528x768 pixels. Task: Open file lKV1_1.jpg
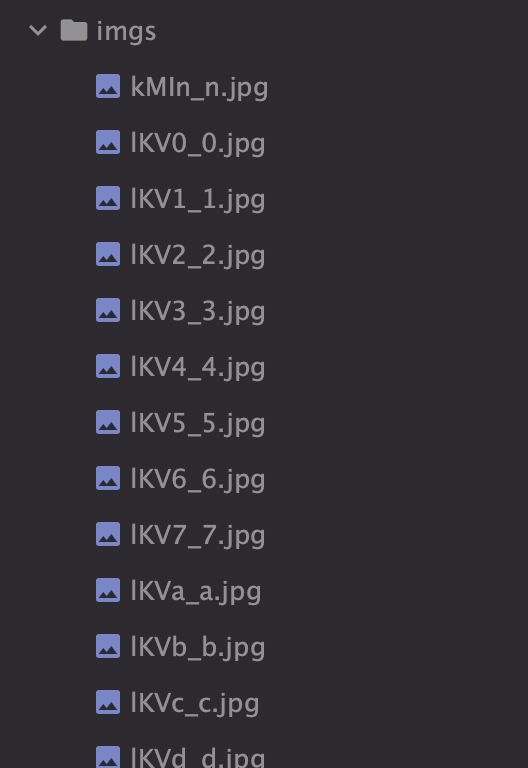click(197, 200)
